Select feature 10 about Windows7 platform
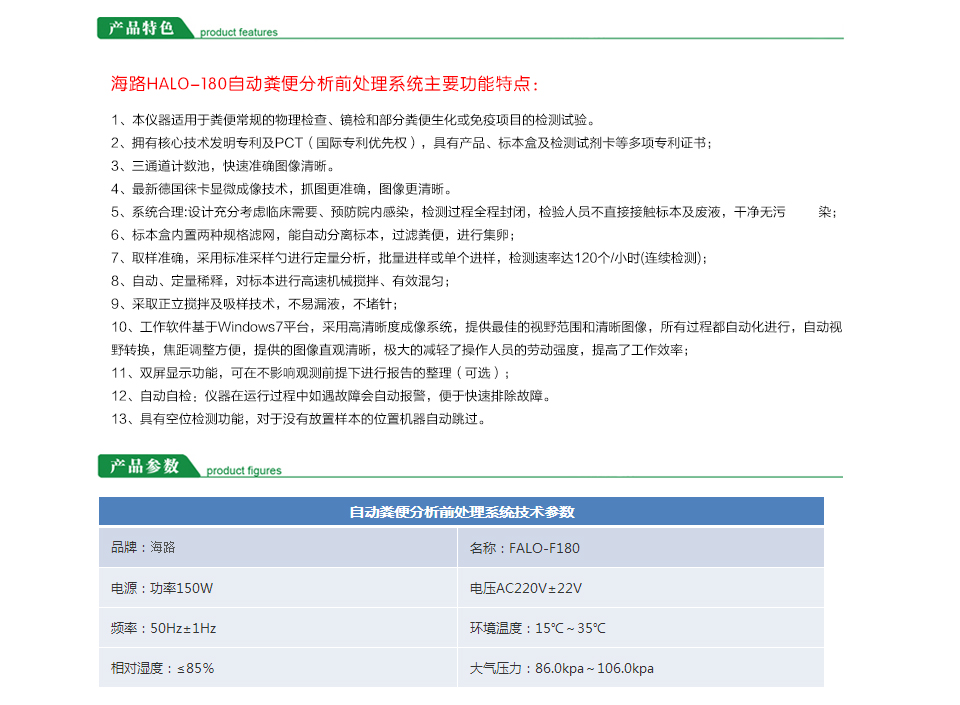 475,327
